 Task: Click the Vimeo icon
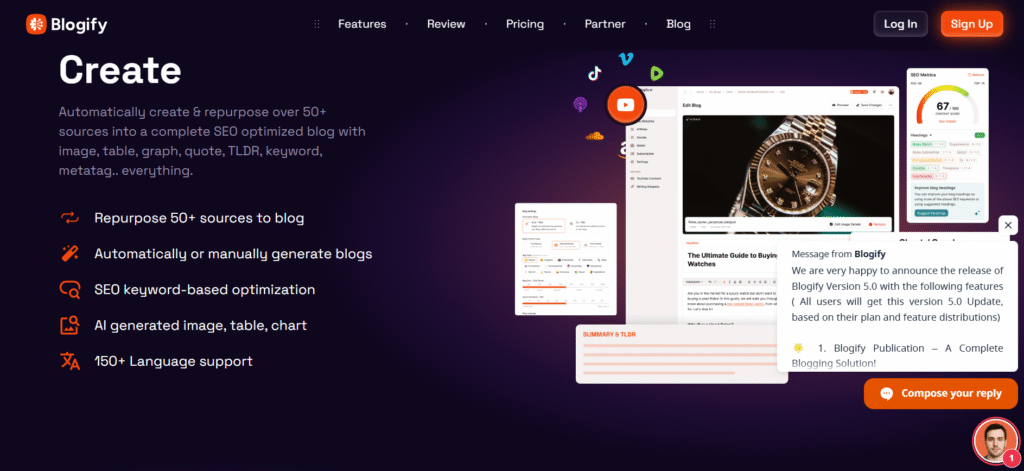[626, 59]
